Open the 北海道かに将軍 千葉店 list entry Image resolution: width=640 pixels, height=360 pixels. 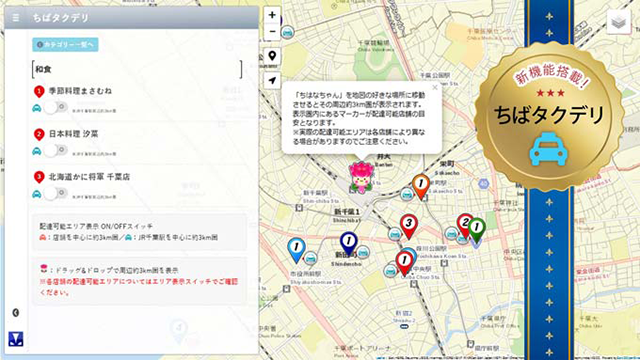[89, 177]
